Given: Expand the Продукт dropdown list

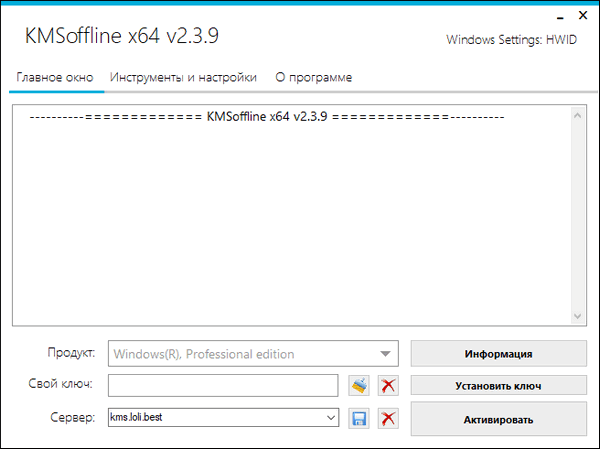Looking at the screenshot, I should (x=385, y=353).
